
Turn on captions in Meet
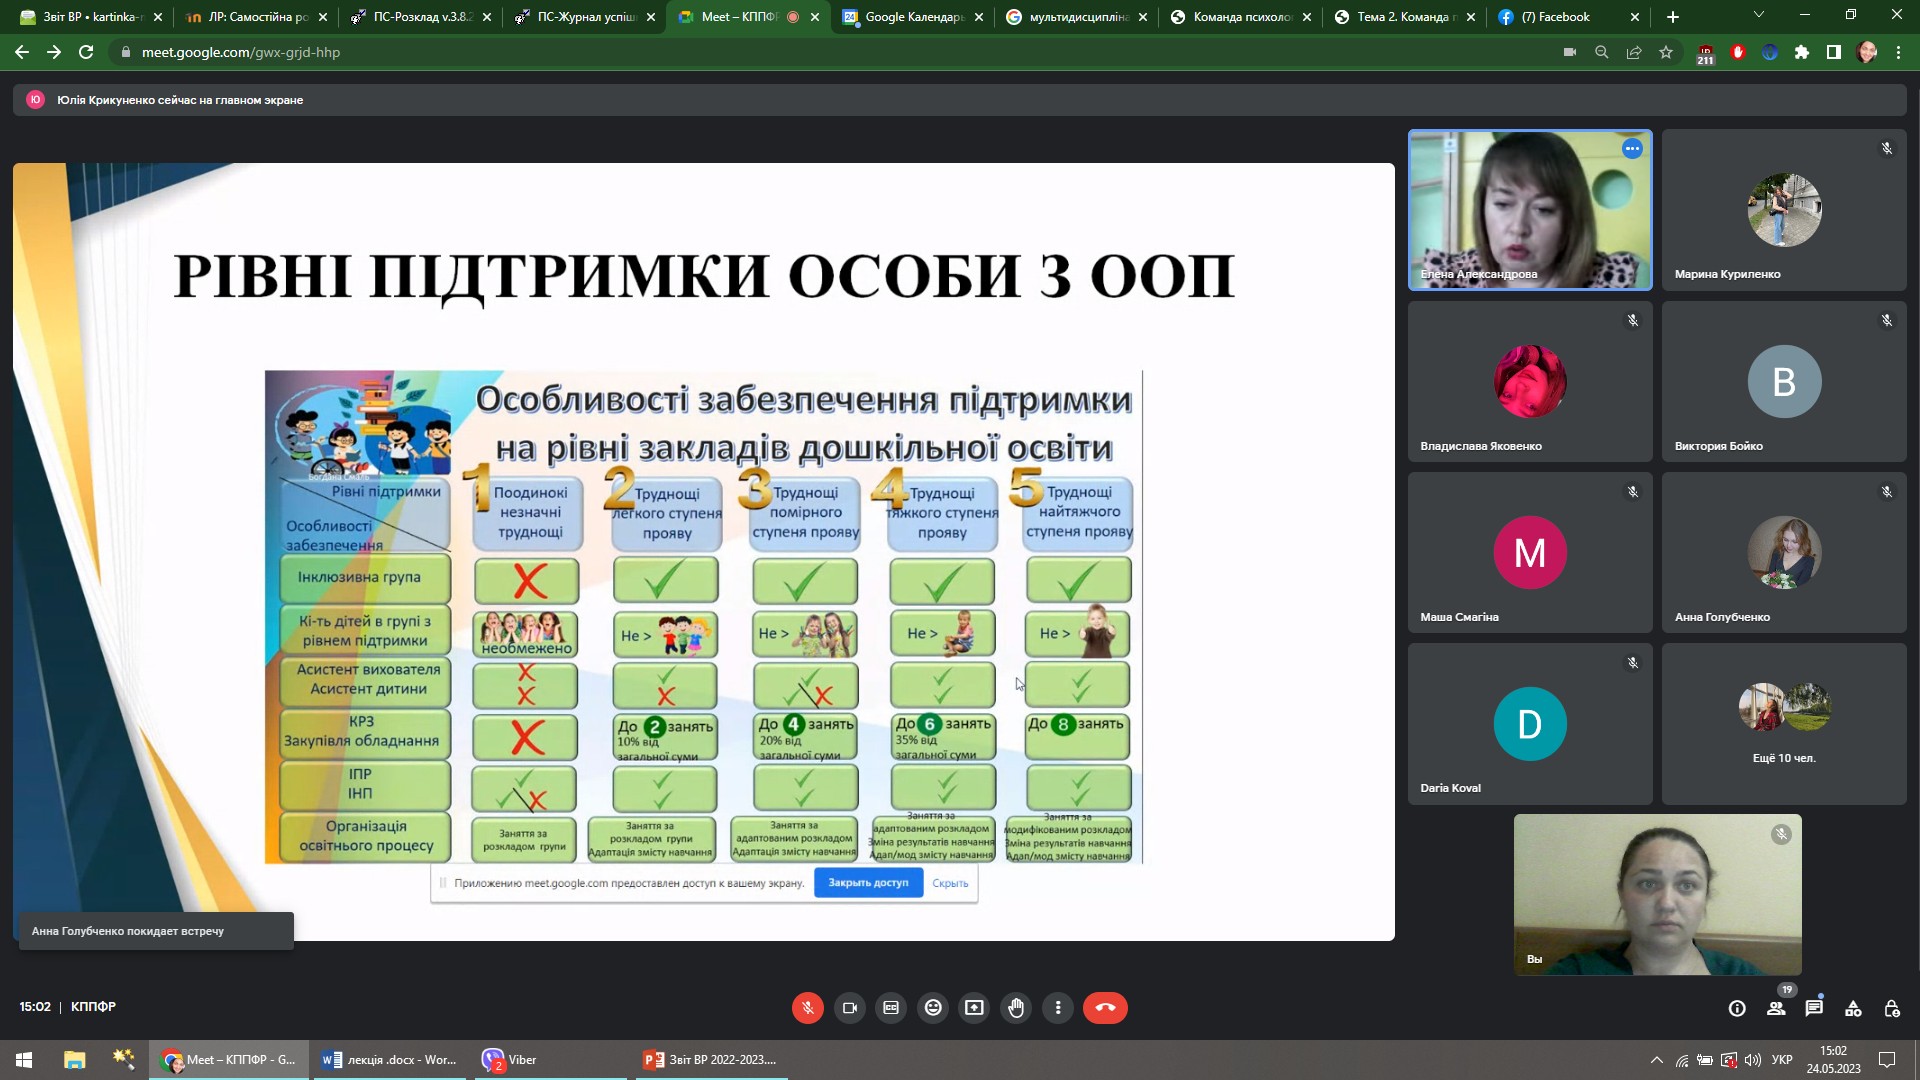(x=891, y=1008)
